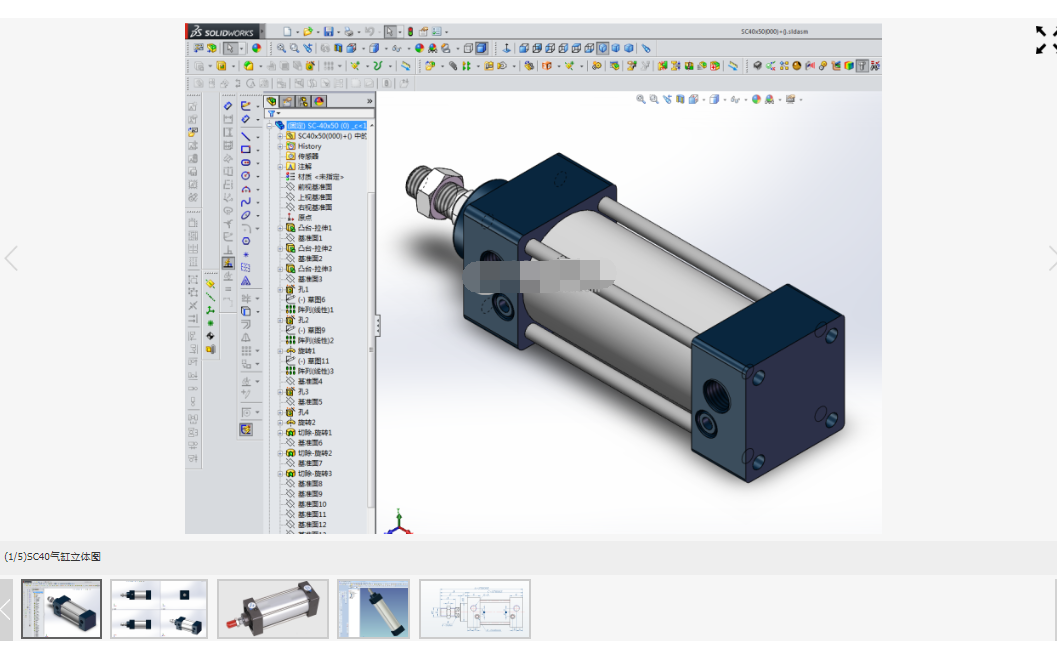The width and height of the screenshot is (1057, 651).
Task: Toggle the wireframe box display button
Action: tap(468, 49)
